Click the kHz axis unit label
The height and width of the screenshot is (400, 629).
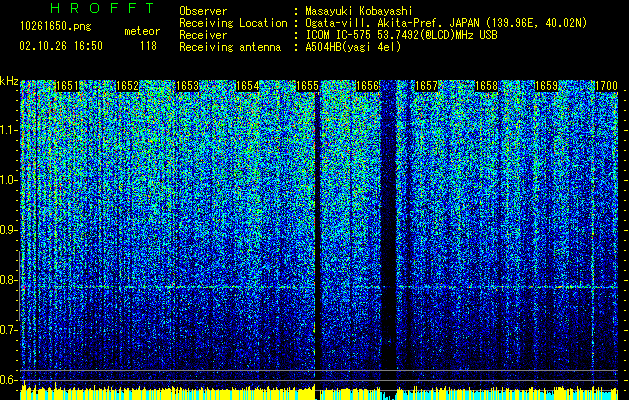tap(9, 81)
